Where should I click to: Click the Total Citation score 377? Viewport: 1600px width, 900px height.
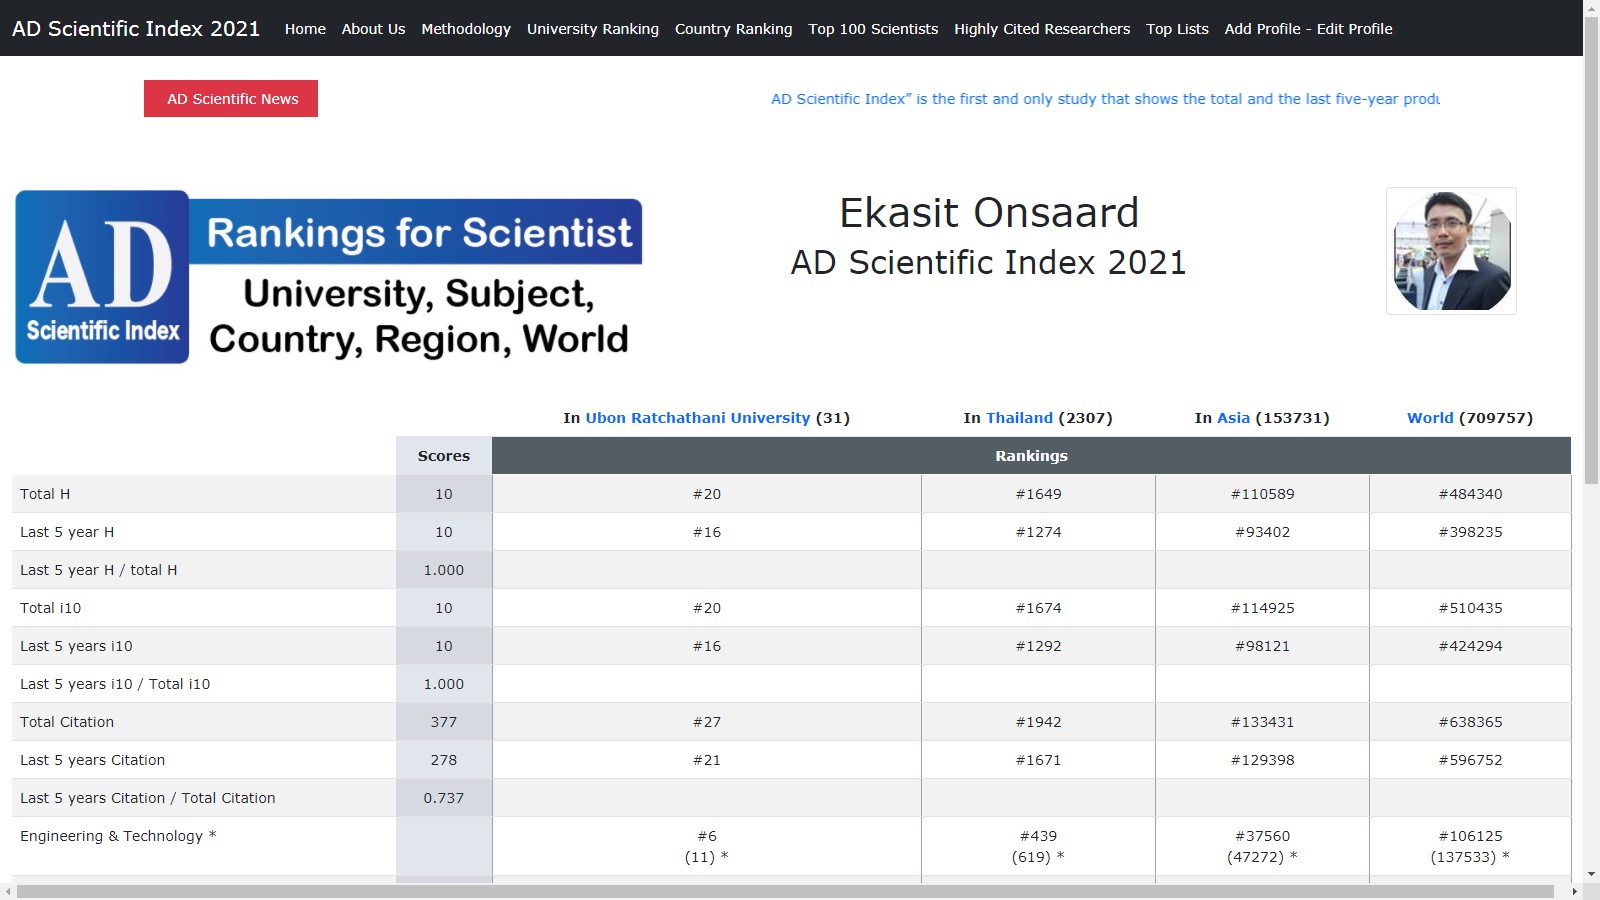click(x=444, y=722)
